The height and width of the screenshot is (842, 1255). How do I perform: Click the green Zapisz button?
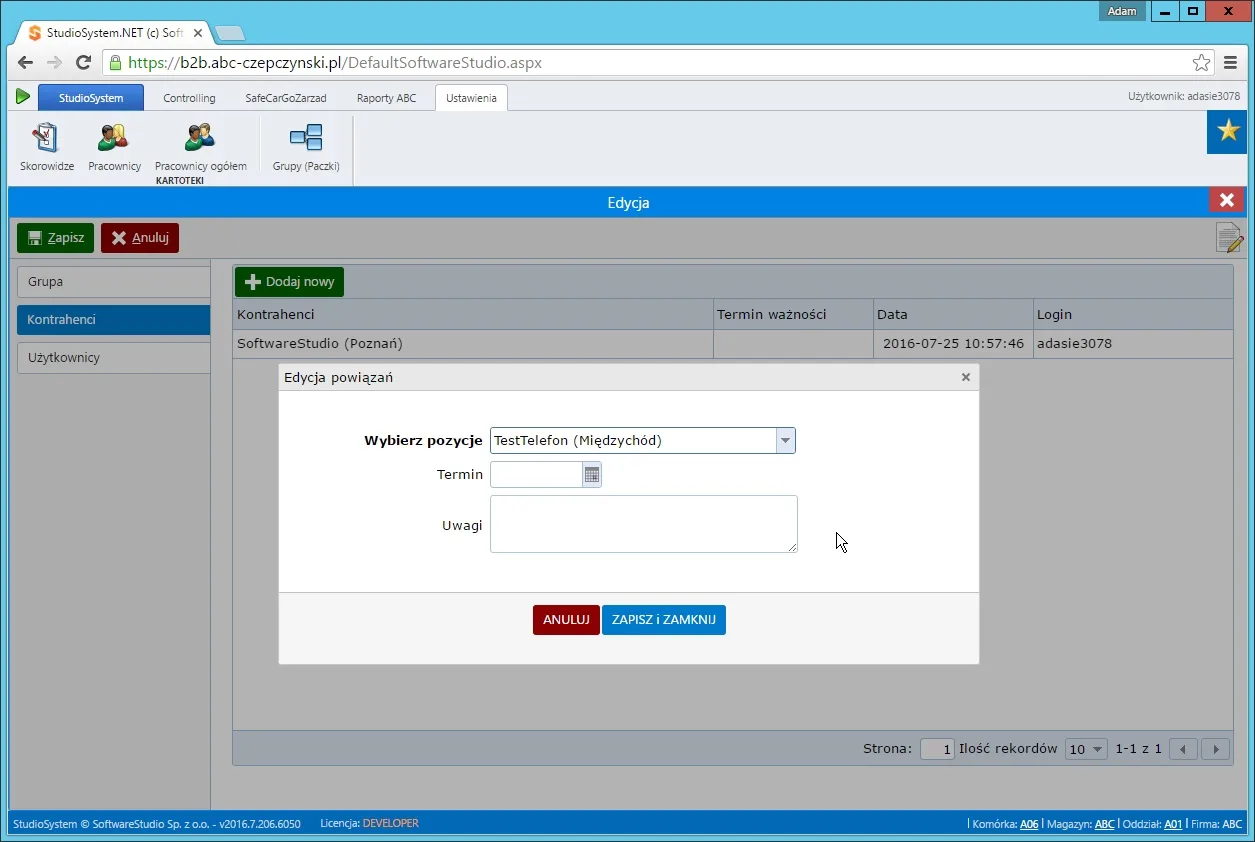pyautogui.click(x=55, y=238)
